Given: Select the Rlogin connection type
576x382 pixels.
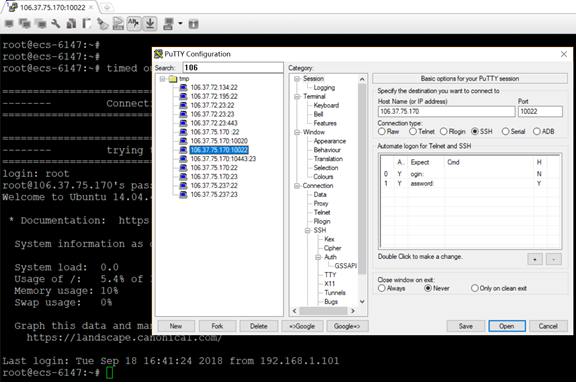Looking at the screenshot, I should tap(444, 131).
